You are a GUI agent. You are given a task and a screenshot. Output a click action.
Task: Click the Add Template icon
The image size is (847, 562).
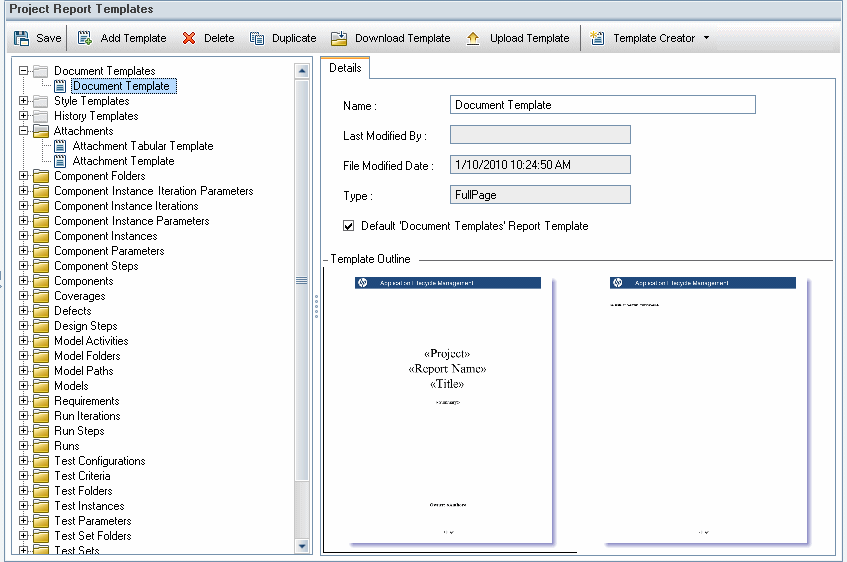coord(85,39)
